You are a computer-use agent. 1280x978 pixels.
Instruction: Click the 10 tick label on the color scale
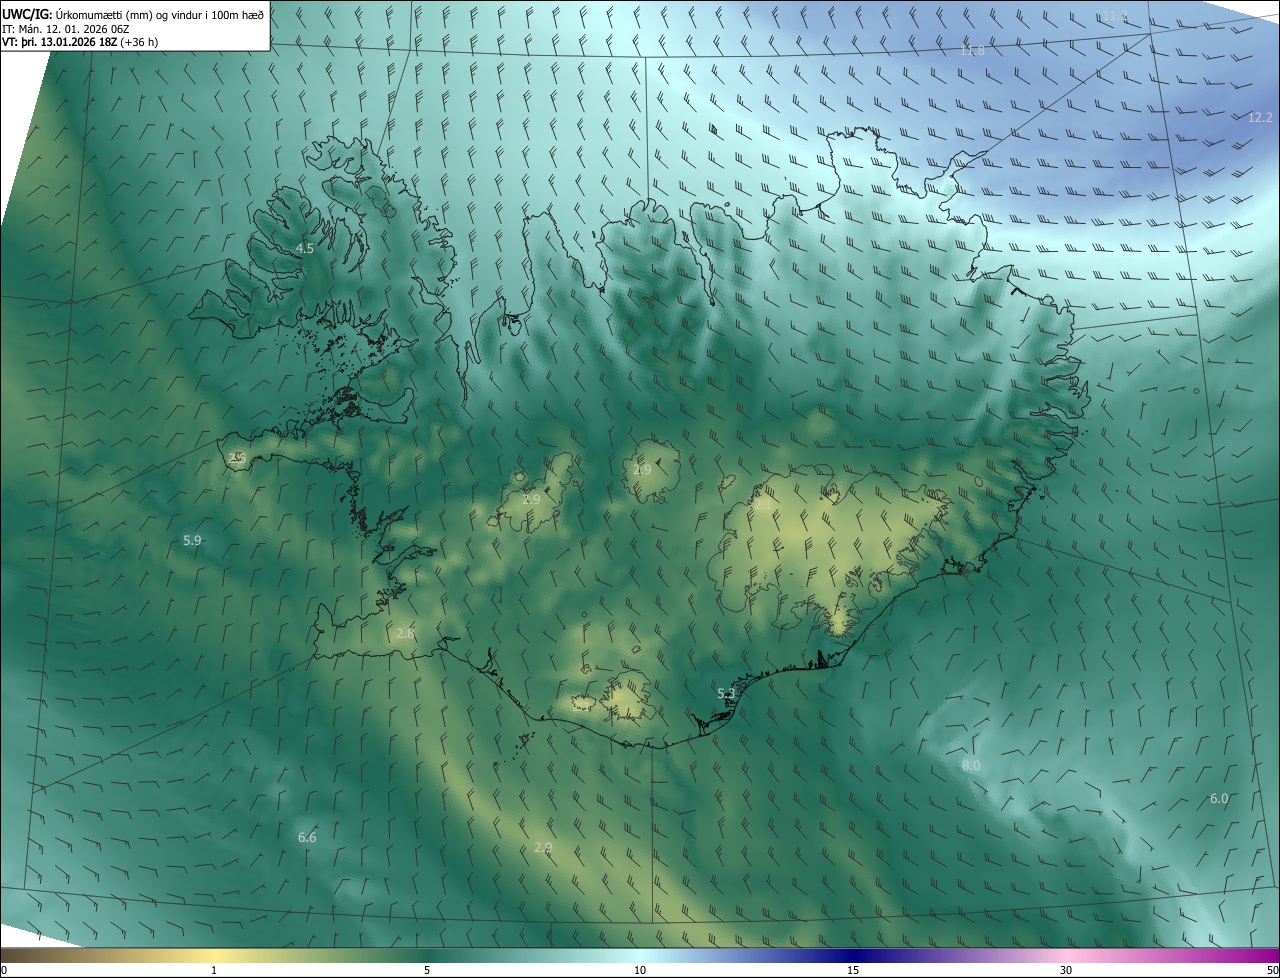coord(640,970)
